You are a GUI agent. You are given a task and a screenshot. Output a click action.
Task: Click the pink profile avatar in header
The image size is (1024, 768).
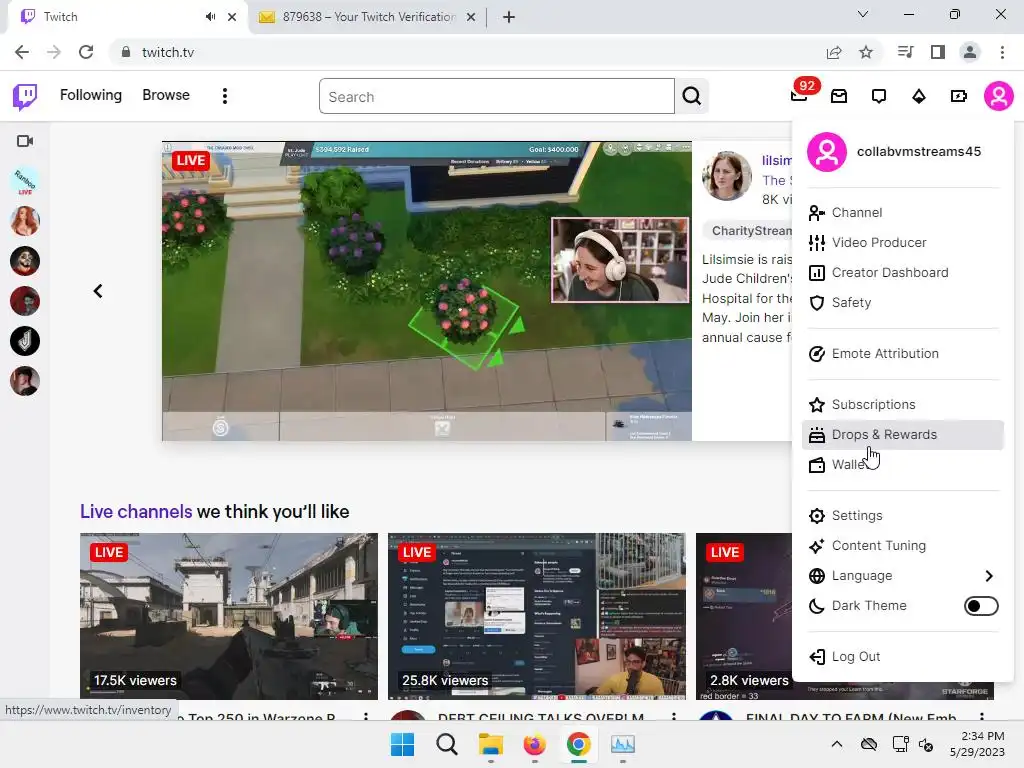pos(999,96)
